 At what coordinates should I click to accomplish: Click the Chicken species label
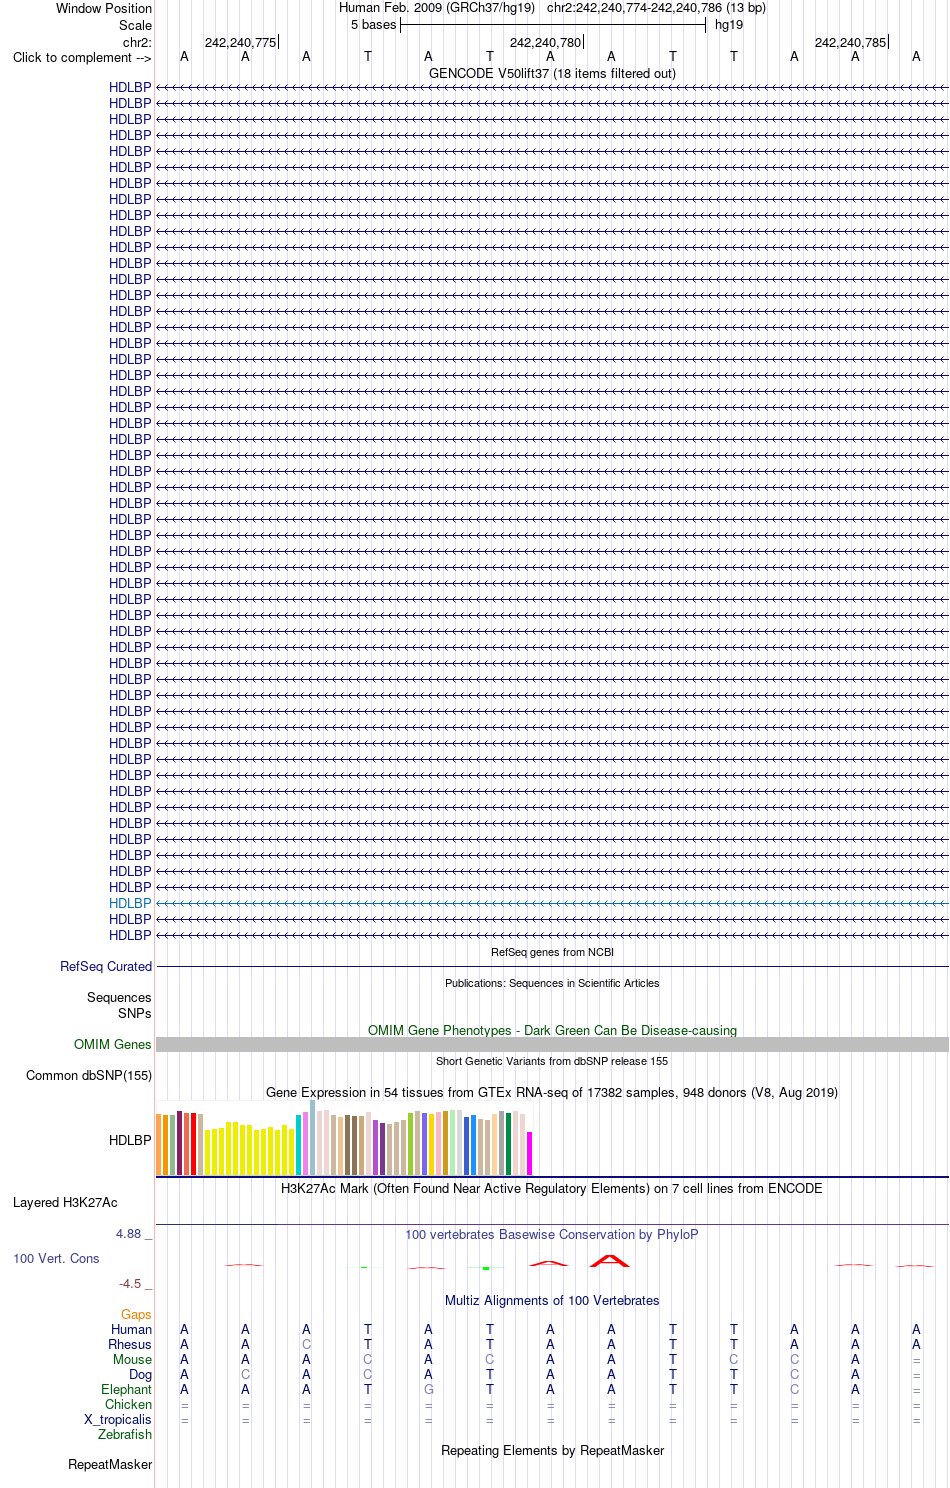(x=128, y=1404)
